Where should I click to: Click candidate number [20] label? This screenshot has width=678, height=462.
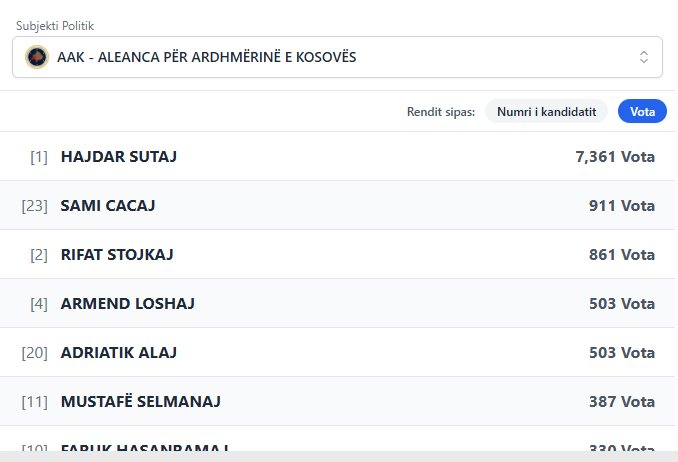tap(35, 353)
